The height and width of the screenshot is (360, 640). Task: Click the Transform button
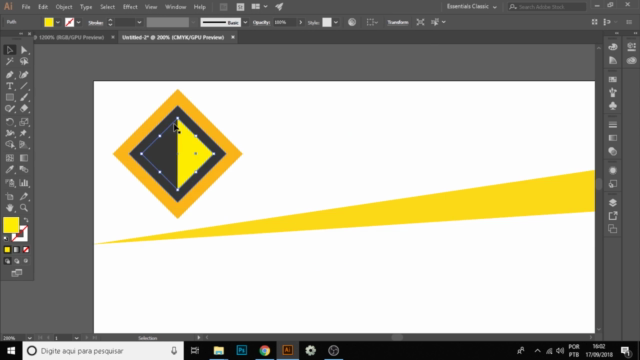(398, 22)
